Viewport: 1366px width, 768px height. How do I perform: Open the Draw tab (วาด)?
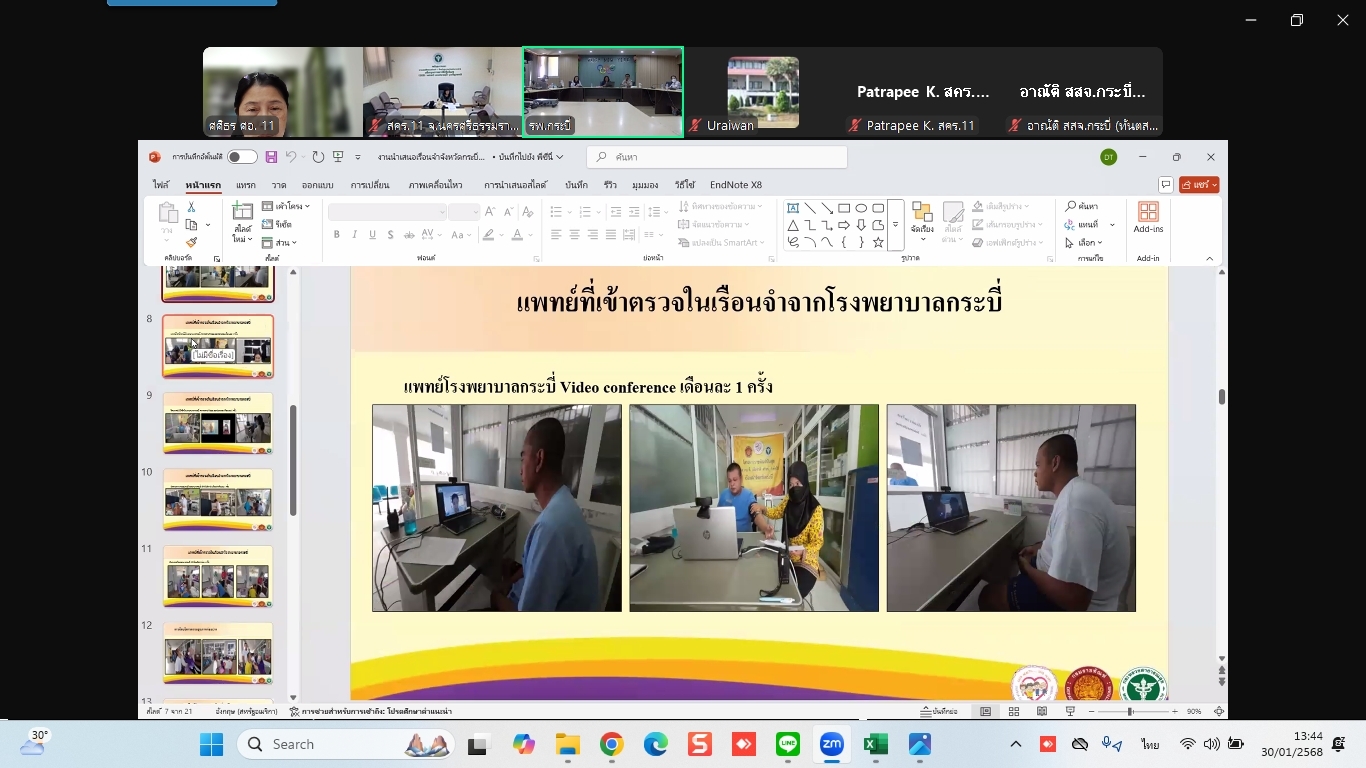(279, 185)
